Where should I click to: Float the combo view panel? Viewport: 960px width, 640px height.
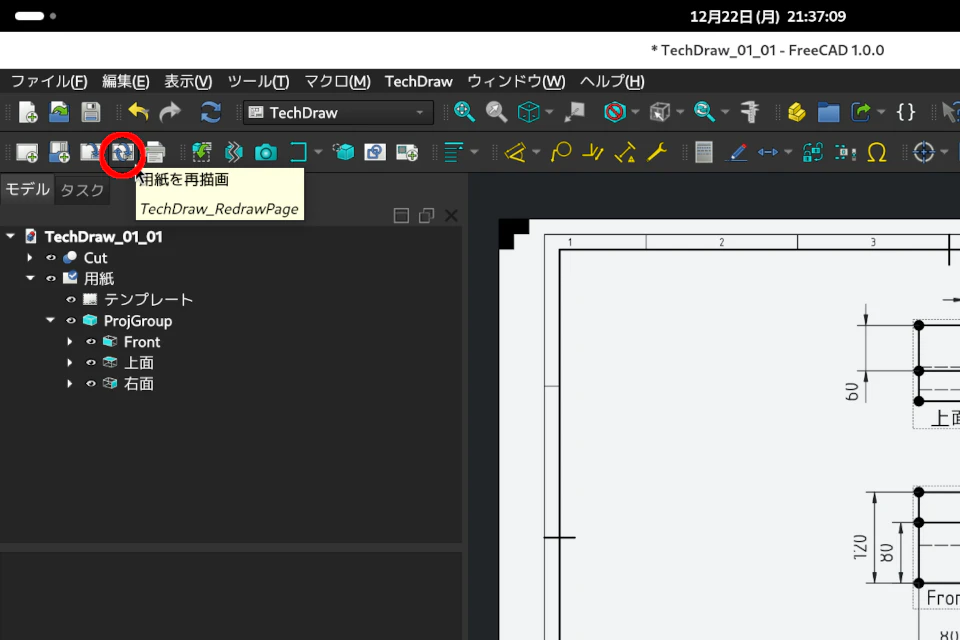pos(426,216)
